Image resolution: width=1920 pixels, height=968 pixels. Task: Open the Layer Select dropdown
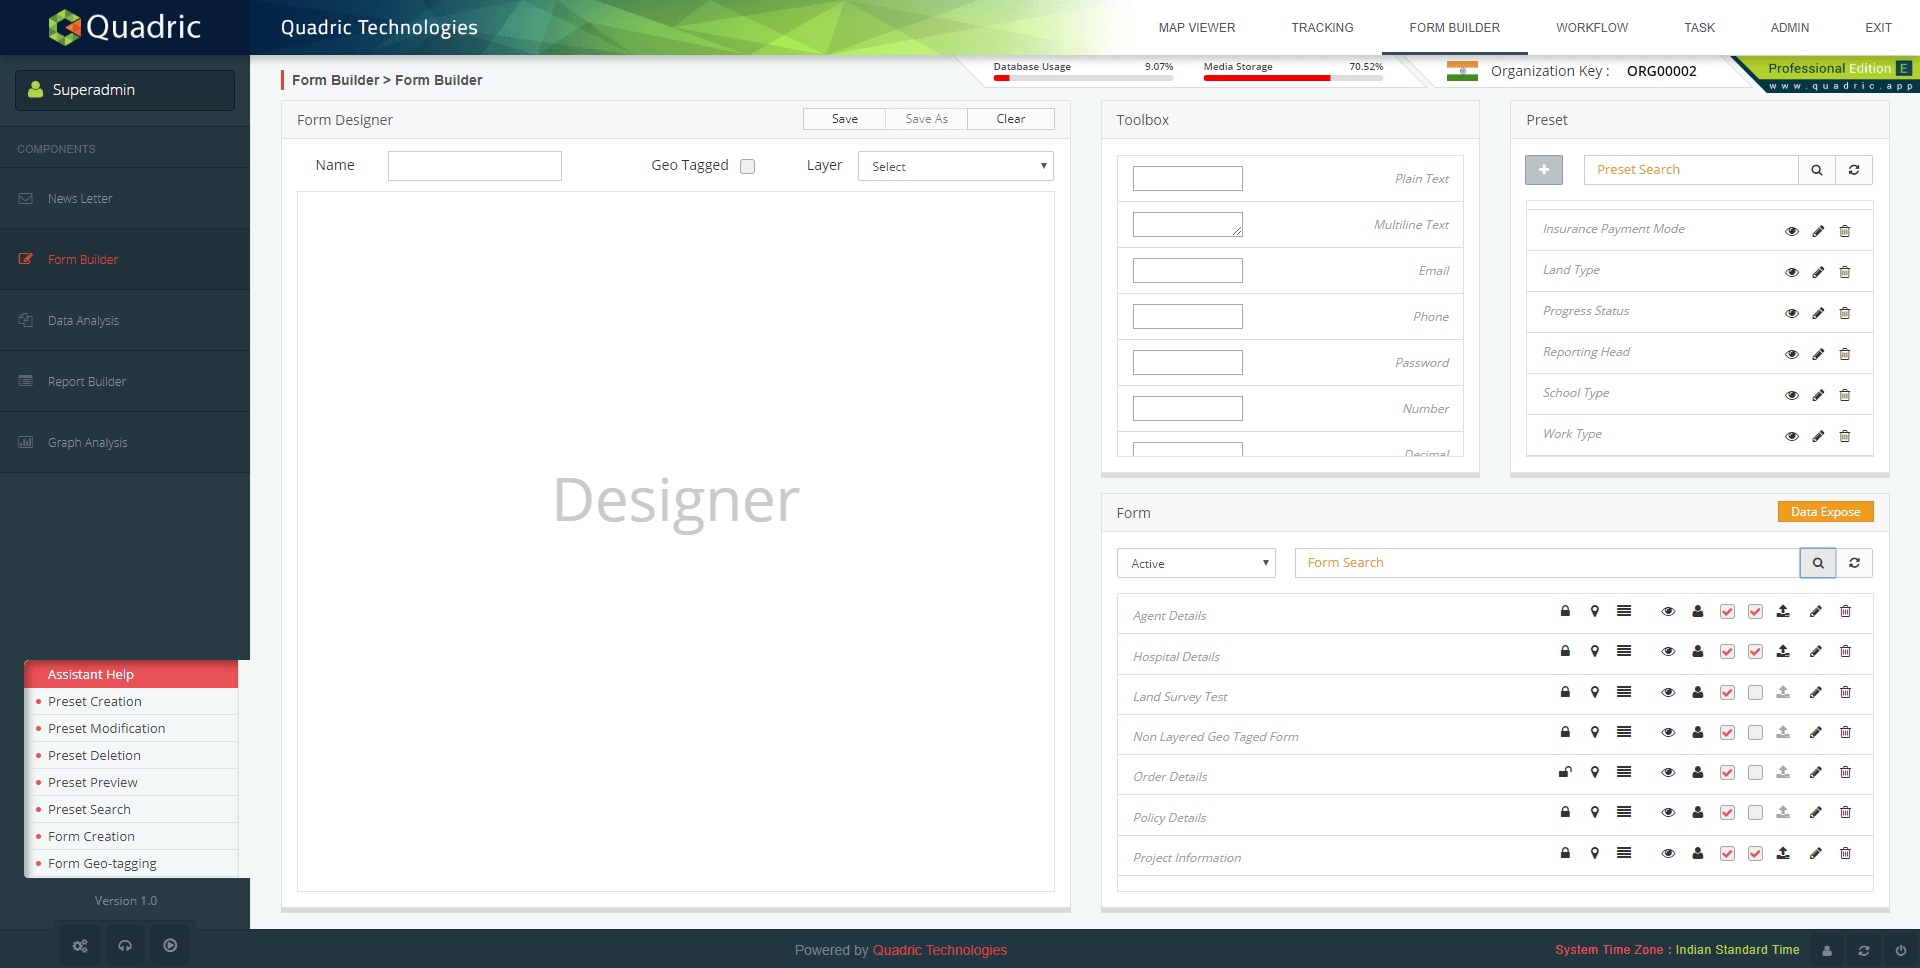[x=956, y=166]
